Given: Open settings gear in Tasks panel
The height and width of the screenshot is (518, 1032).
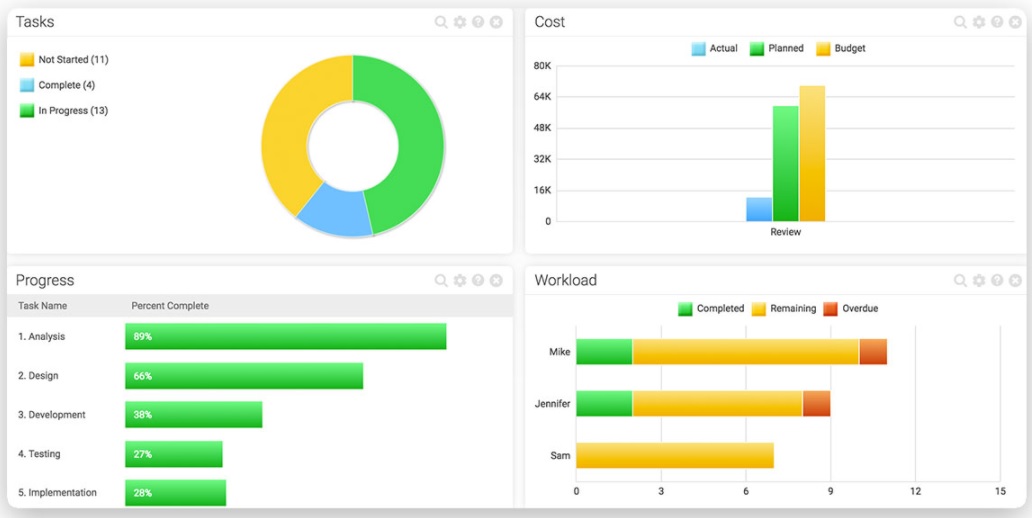Looking at the screenshot, I should 460,22.
